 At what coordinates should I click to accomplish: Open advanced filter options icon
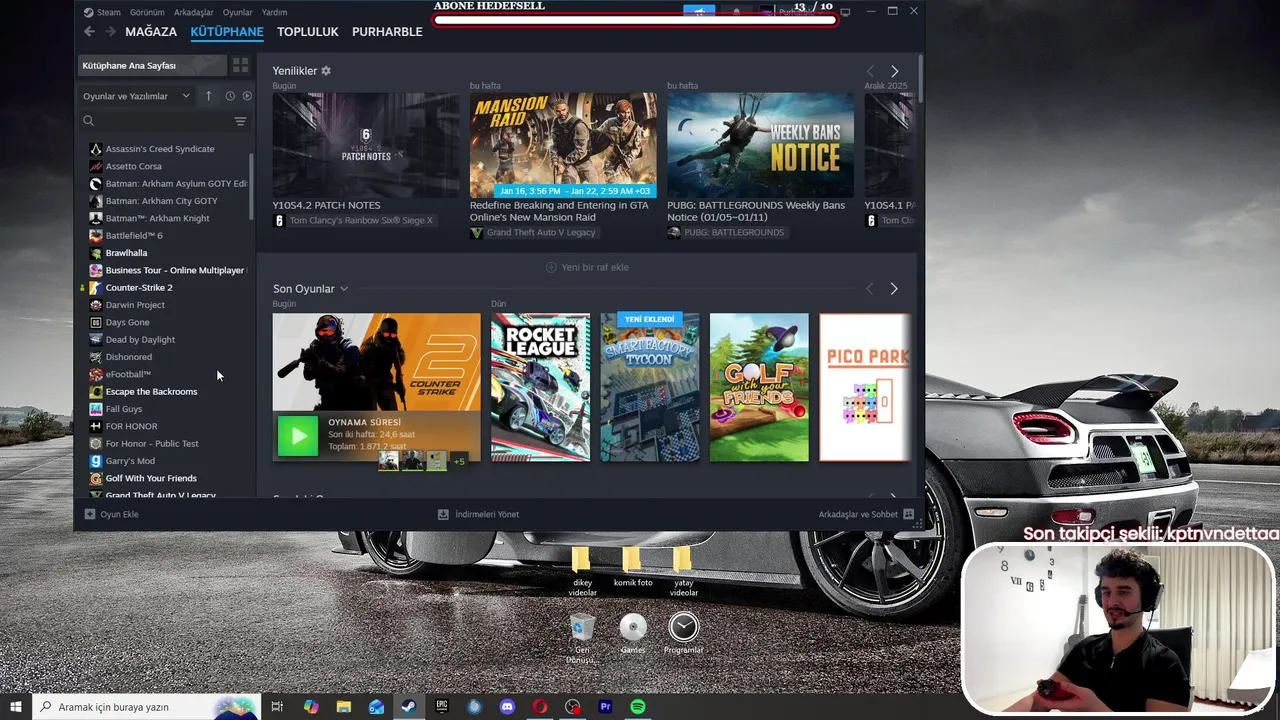click(240, 121)
